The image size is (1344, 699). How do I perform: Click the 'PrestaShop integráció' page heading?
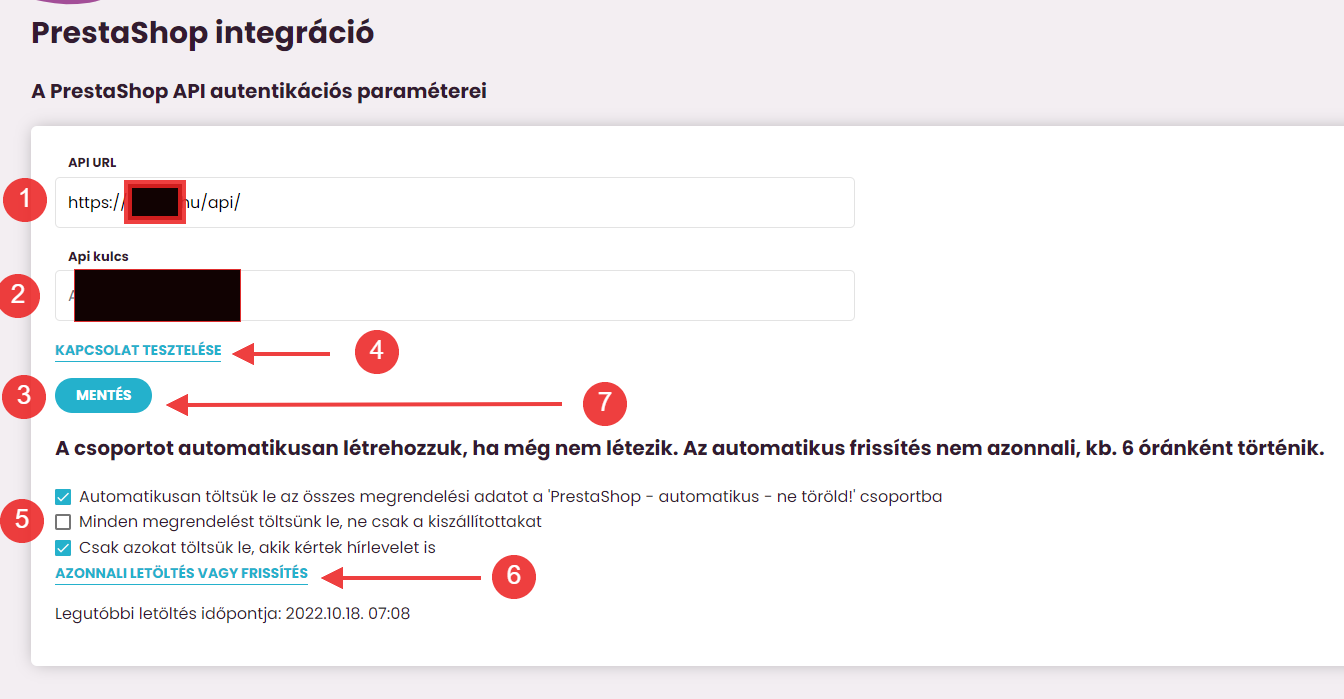pos(203,33)
